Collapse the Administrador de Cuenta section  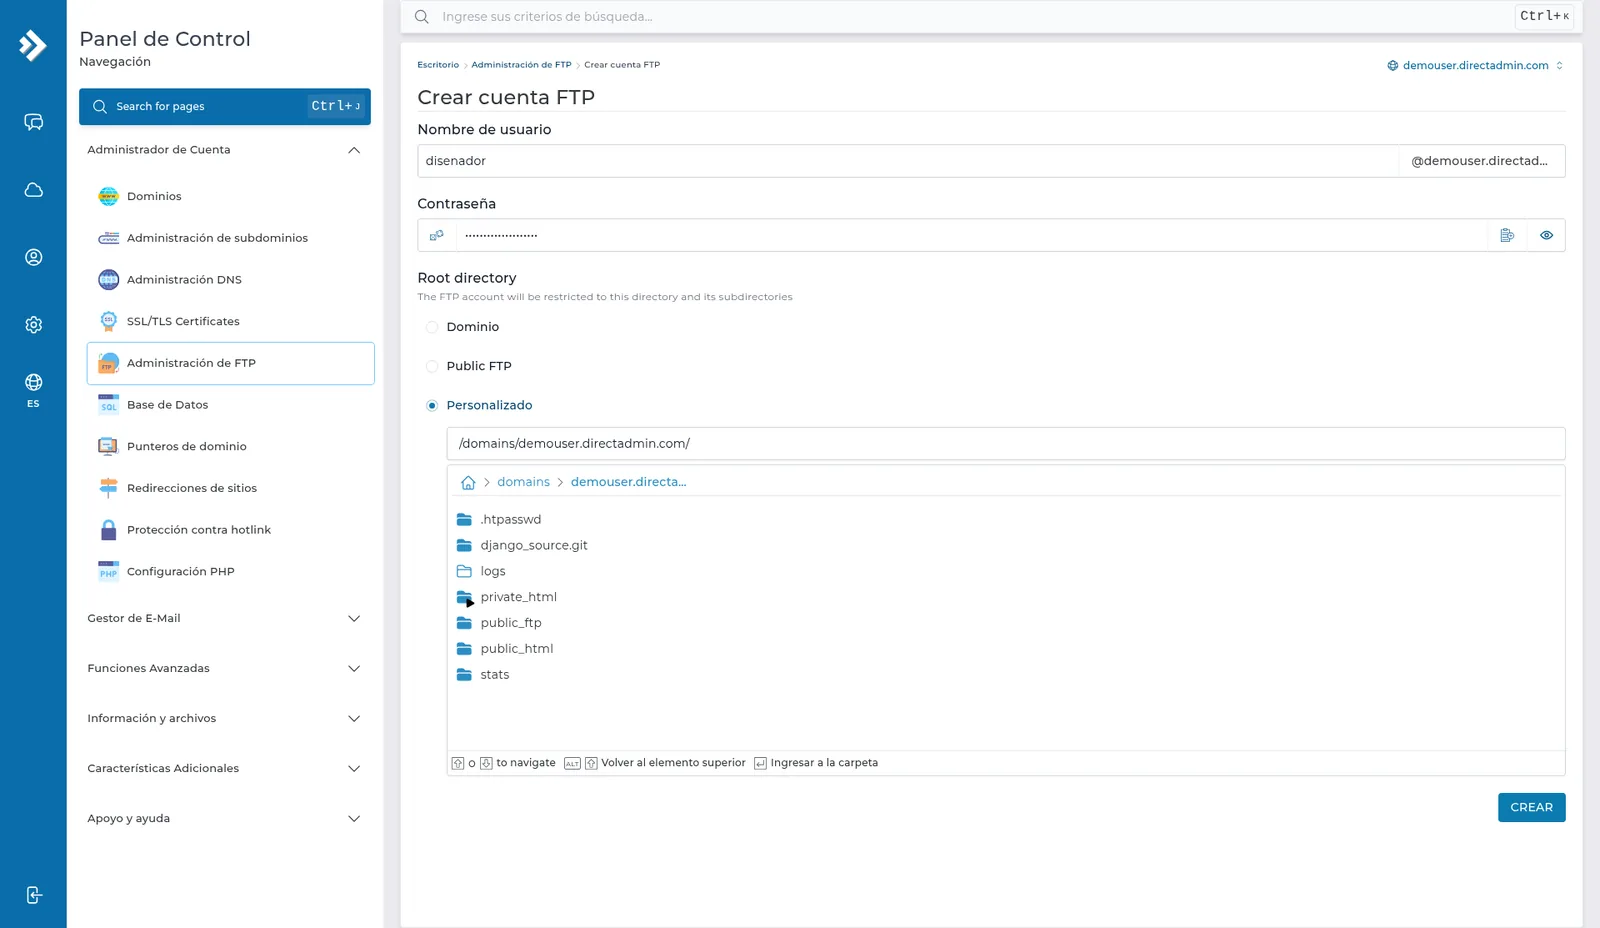click(x=225, y=150)
